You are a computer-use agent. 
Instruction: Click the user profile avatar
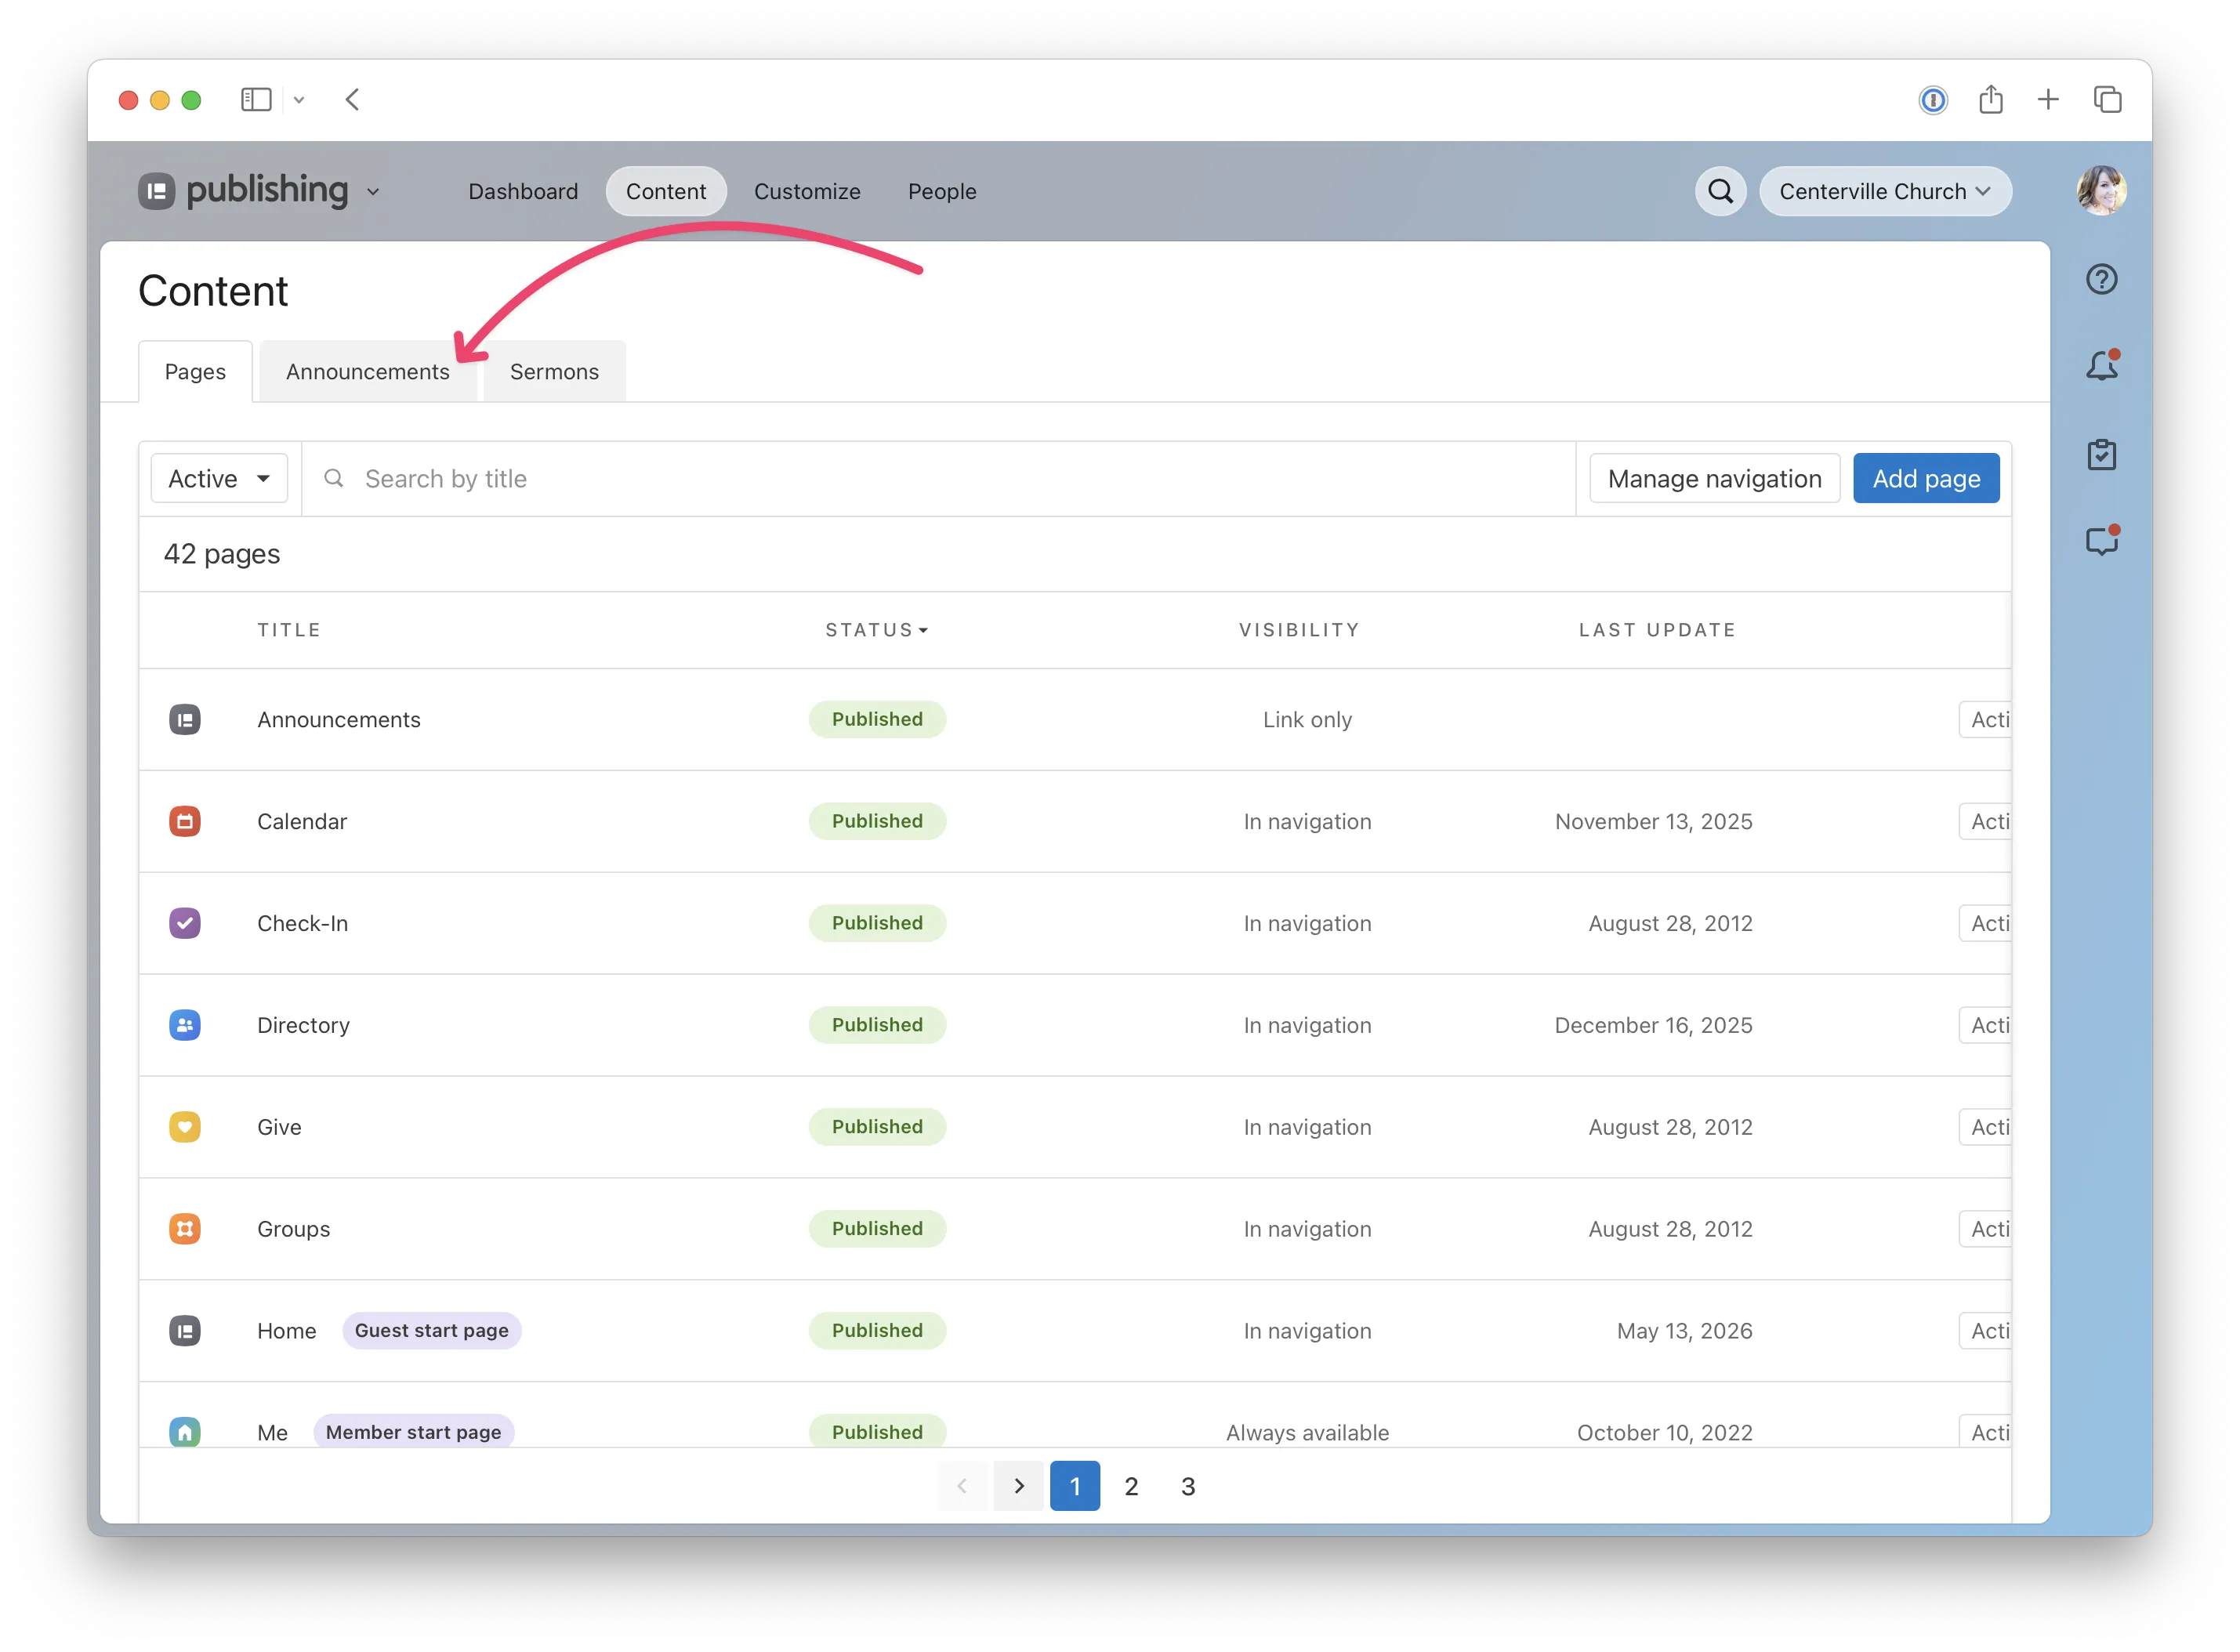point(2101,190)
